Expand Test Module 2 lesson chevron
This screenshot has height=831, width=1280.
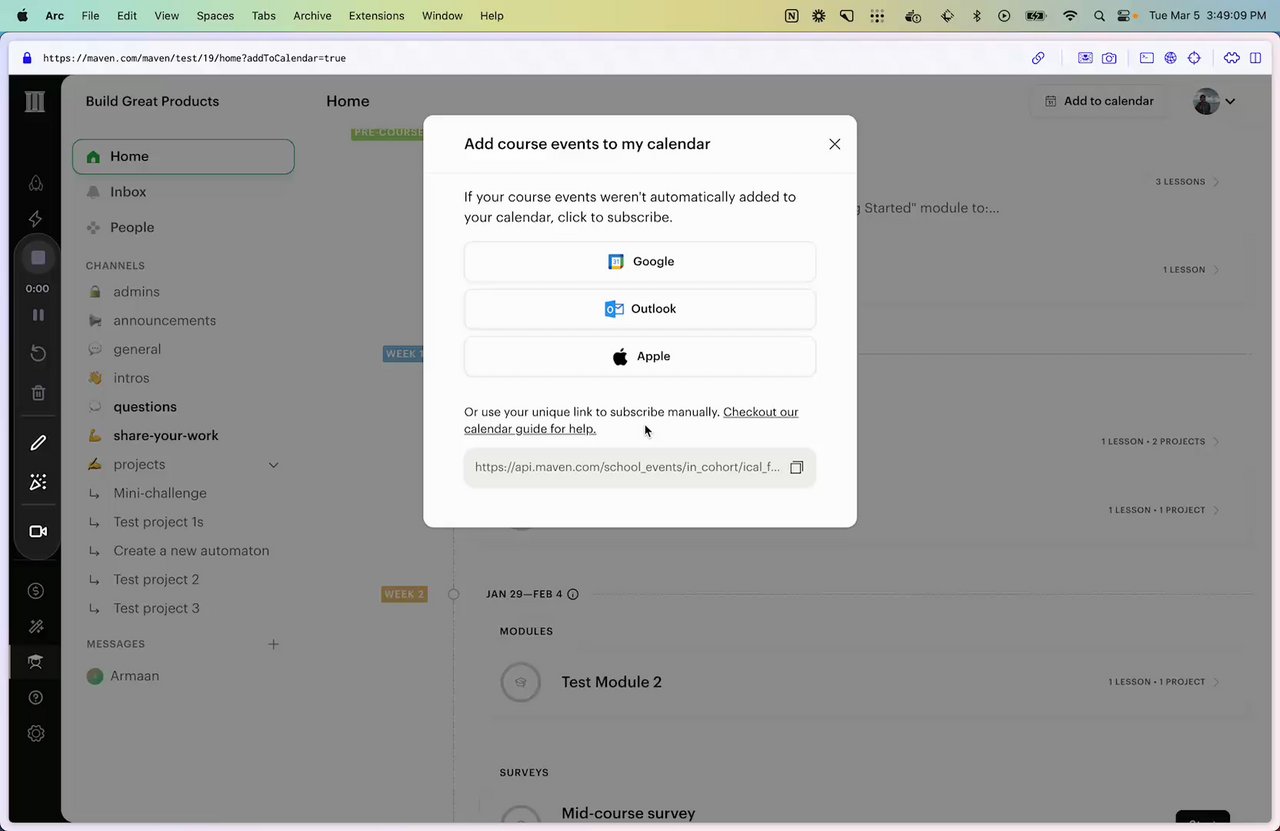1216,682
